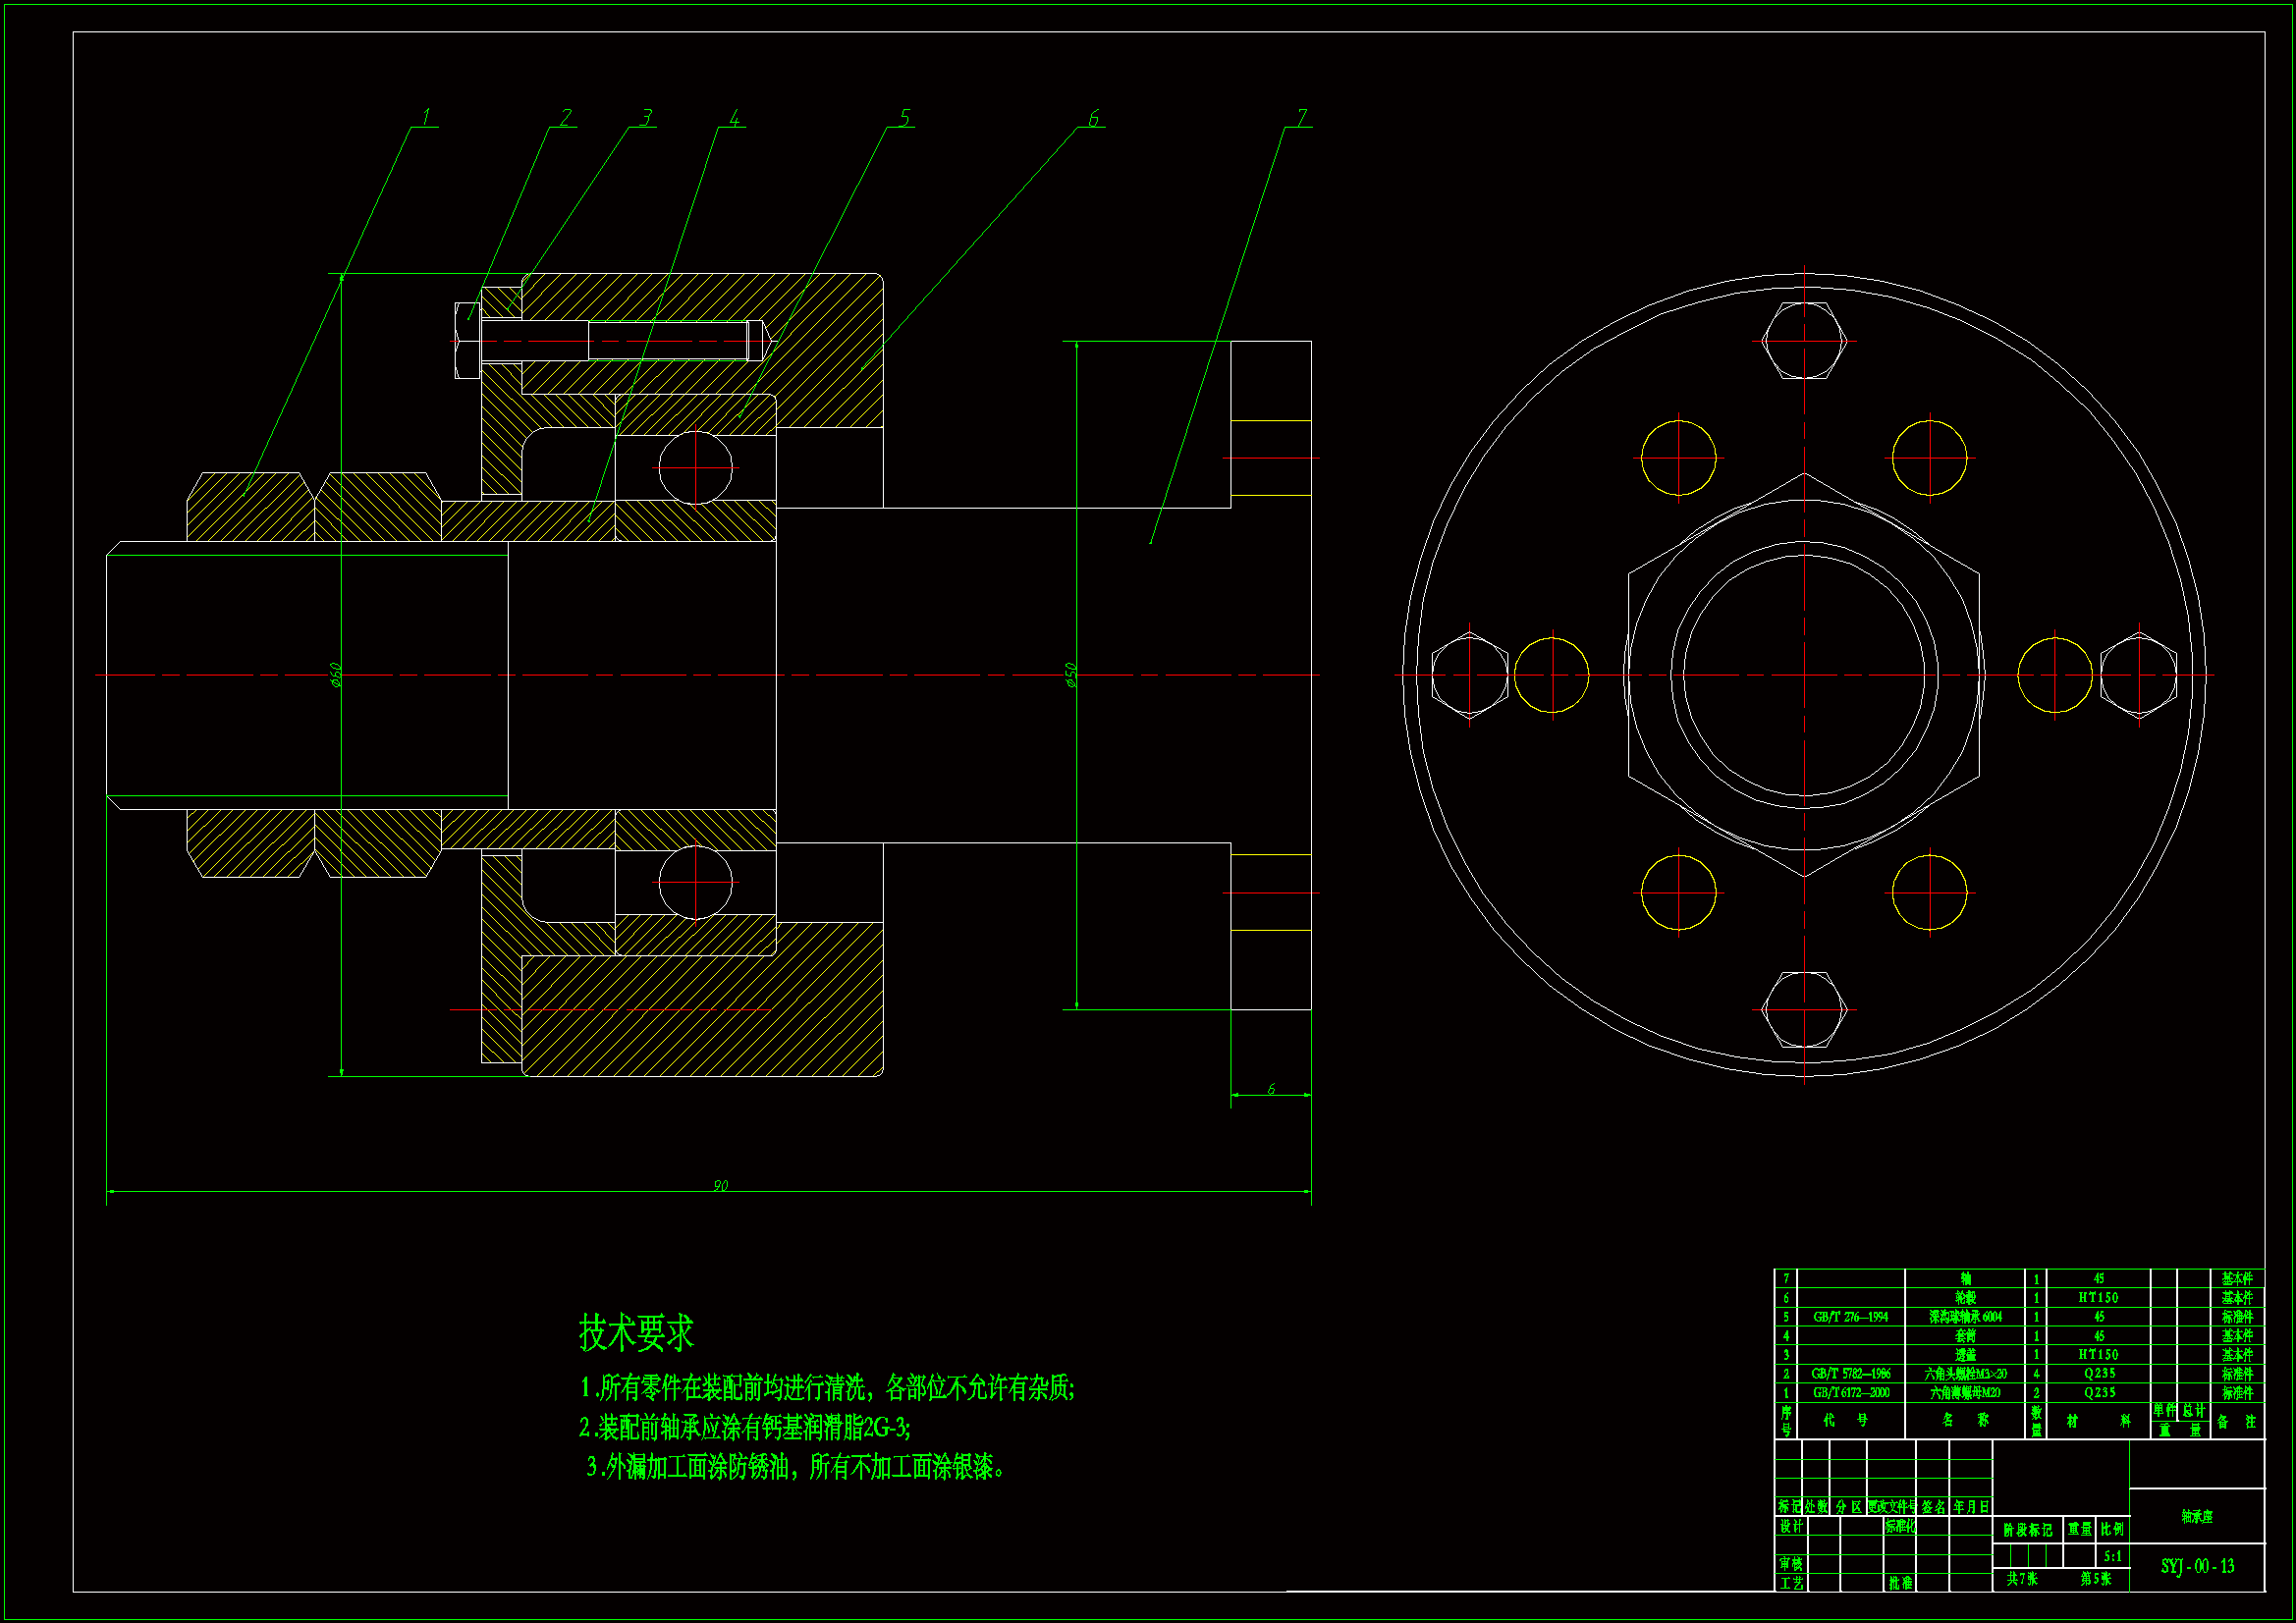Click part balloon number 4
Viewport: 2296px width, 1623px height.
pos(734,119)
